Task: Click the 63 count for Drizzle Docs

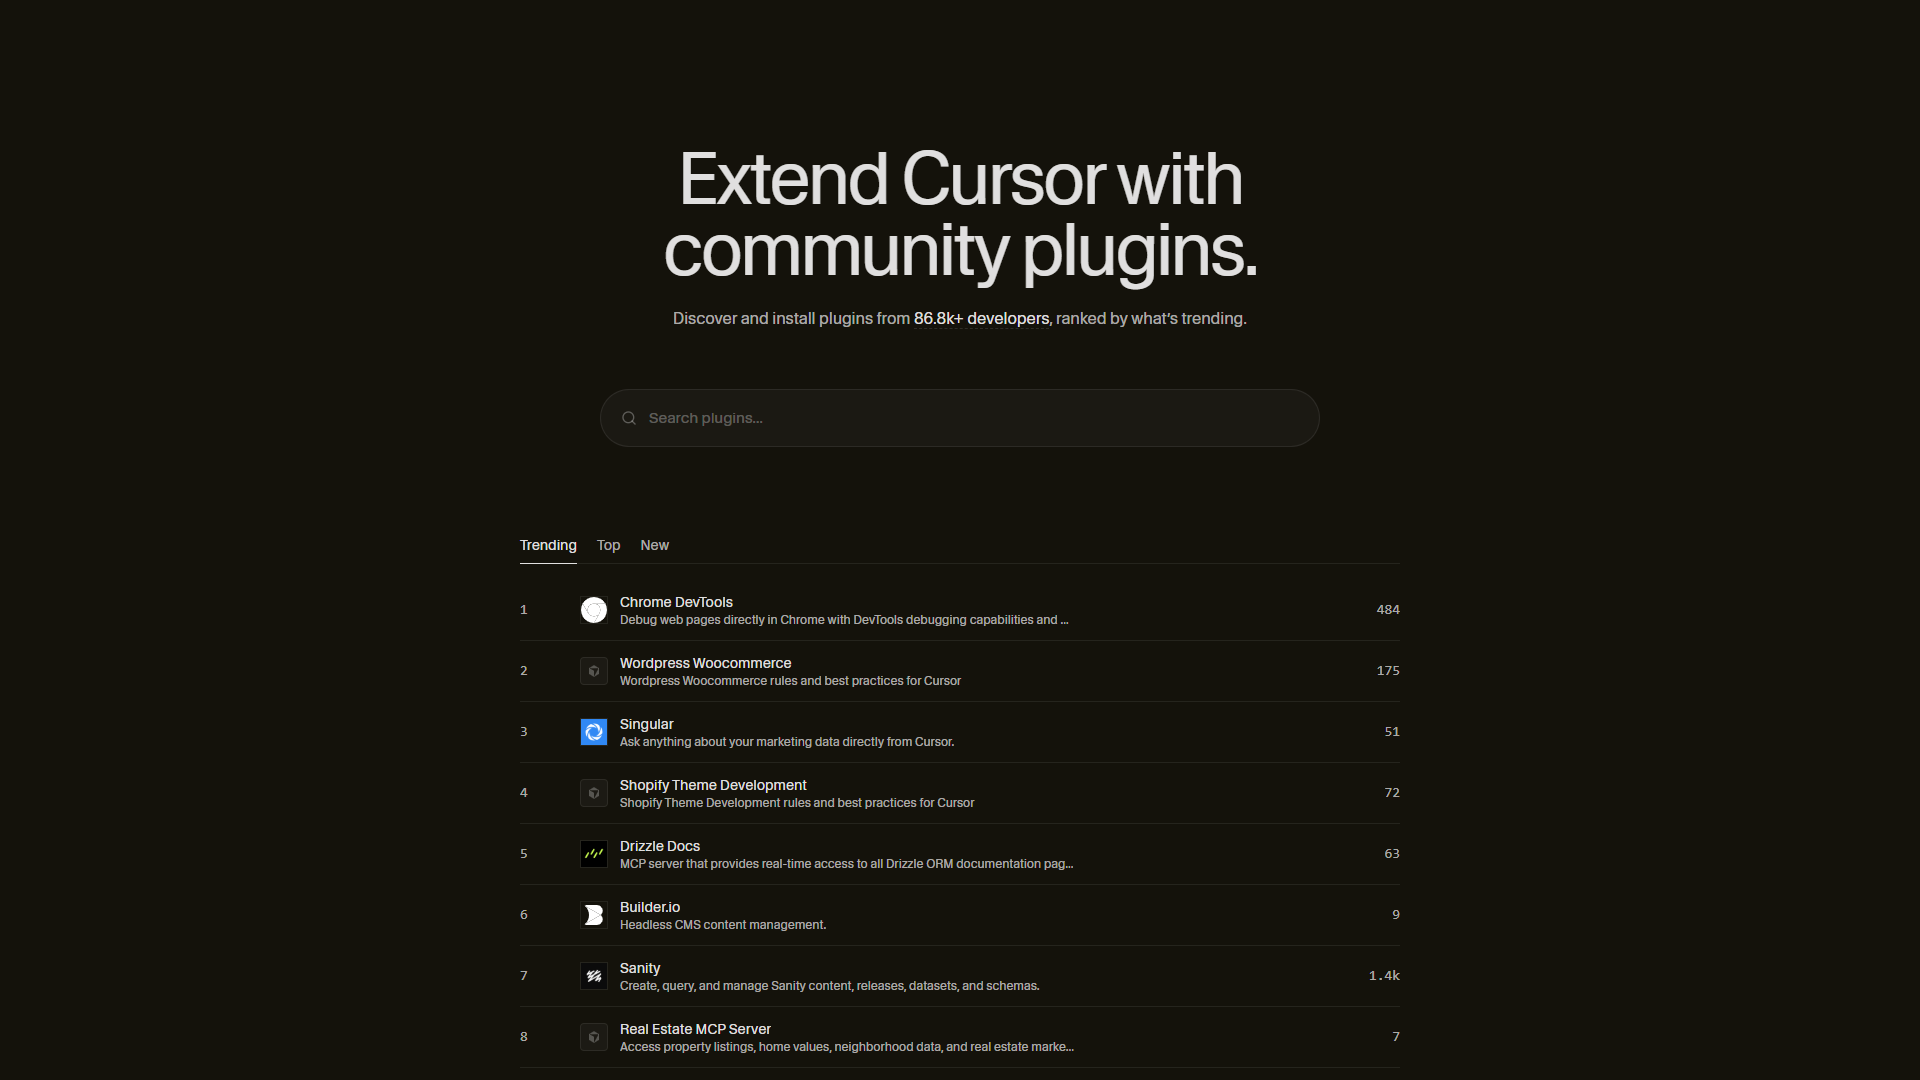Action: 1392,854
